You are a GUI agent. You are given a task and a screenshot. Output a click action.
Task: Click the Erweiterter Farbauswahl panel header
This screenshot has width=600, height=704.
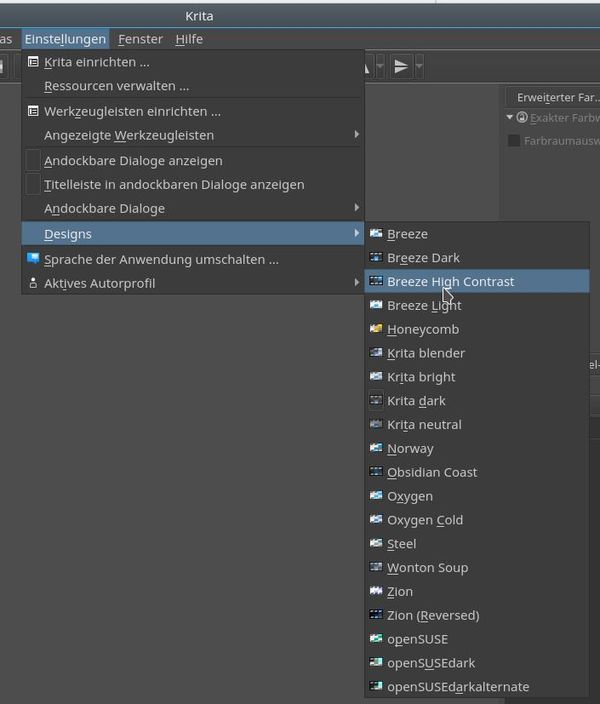point(555,97)
